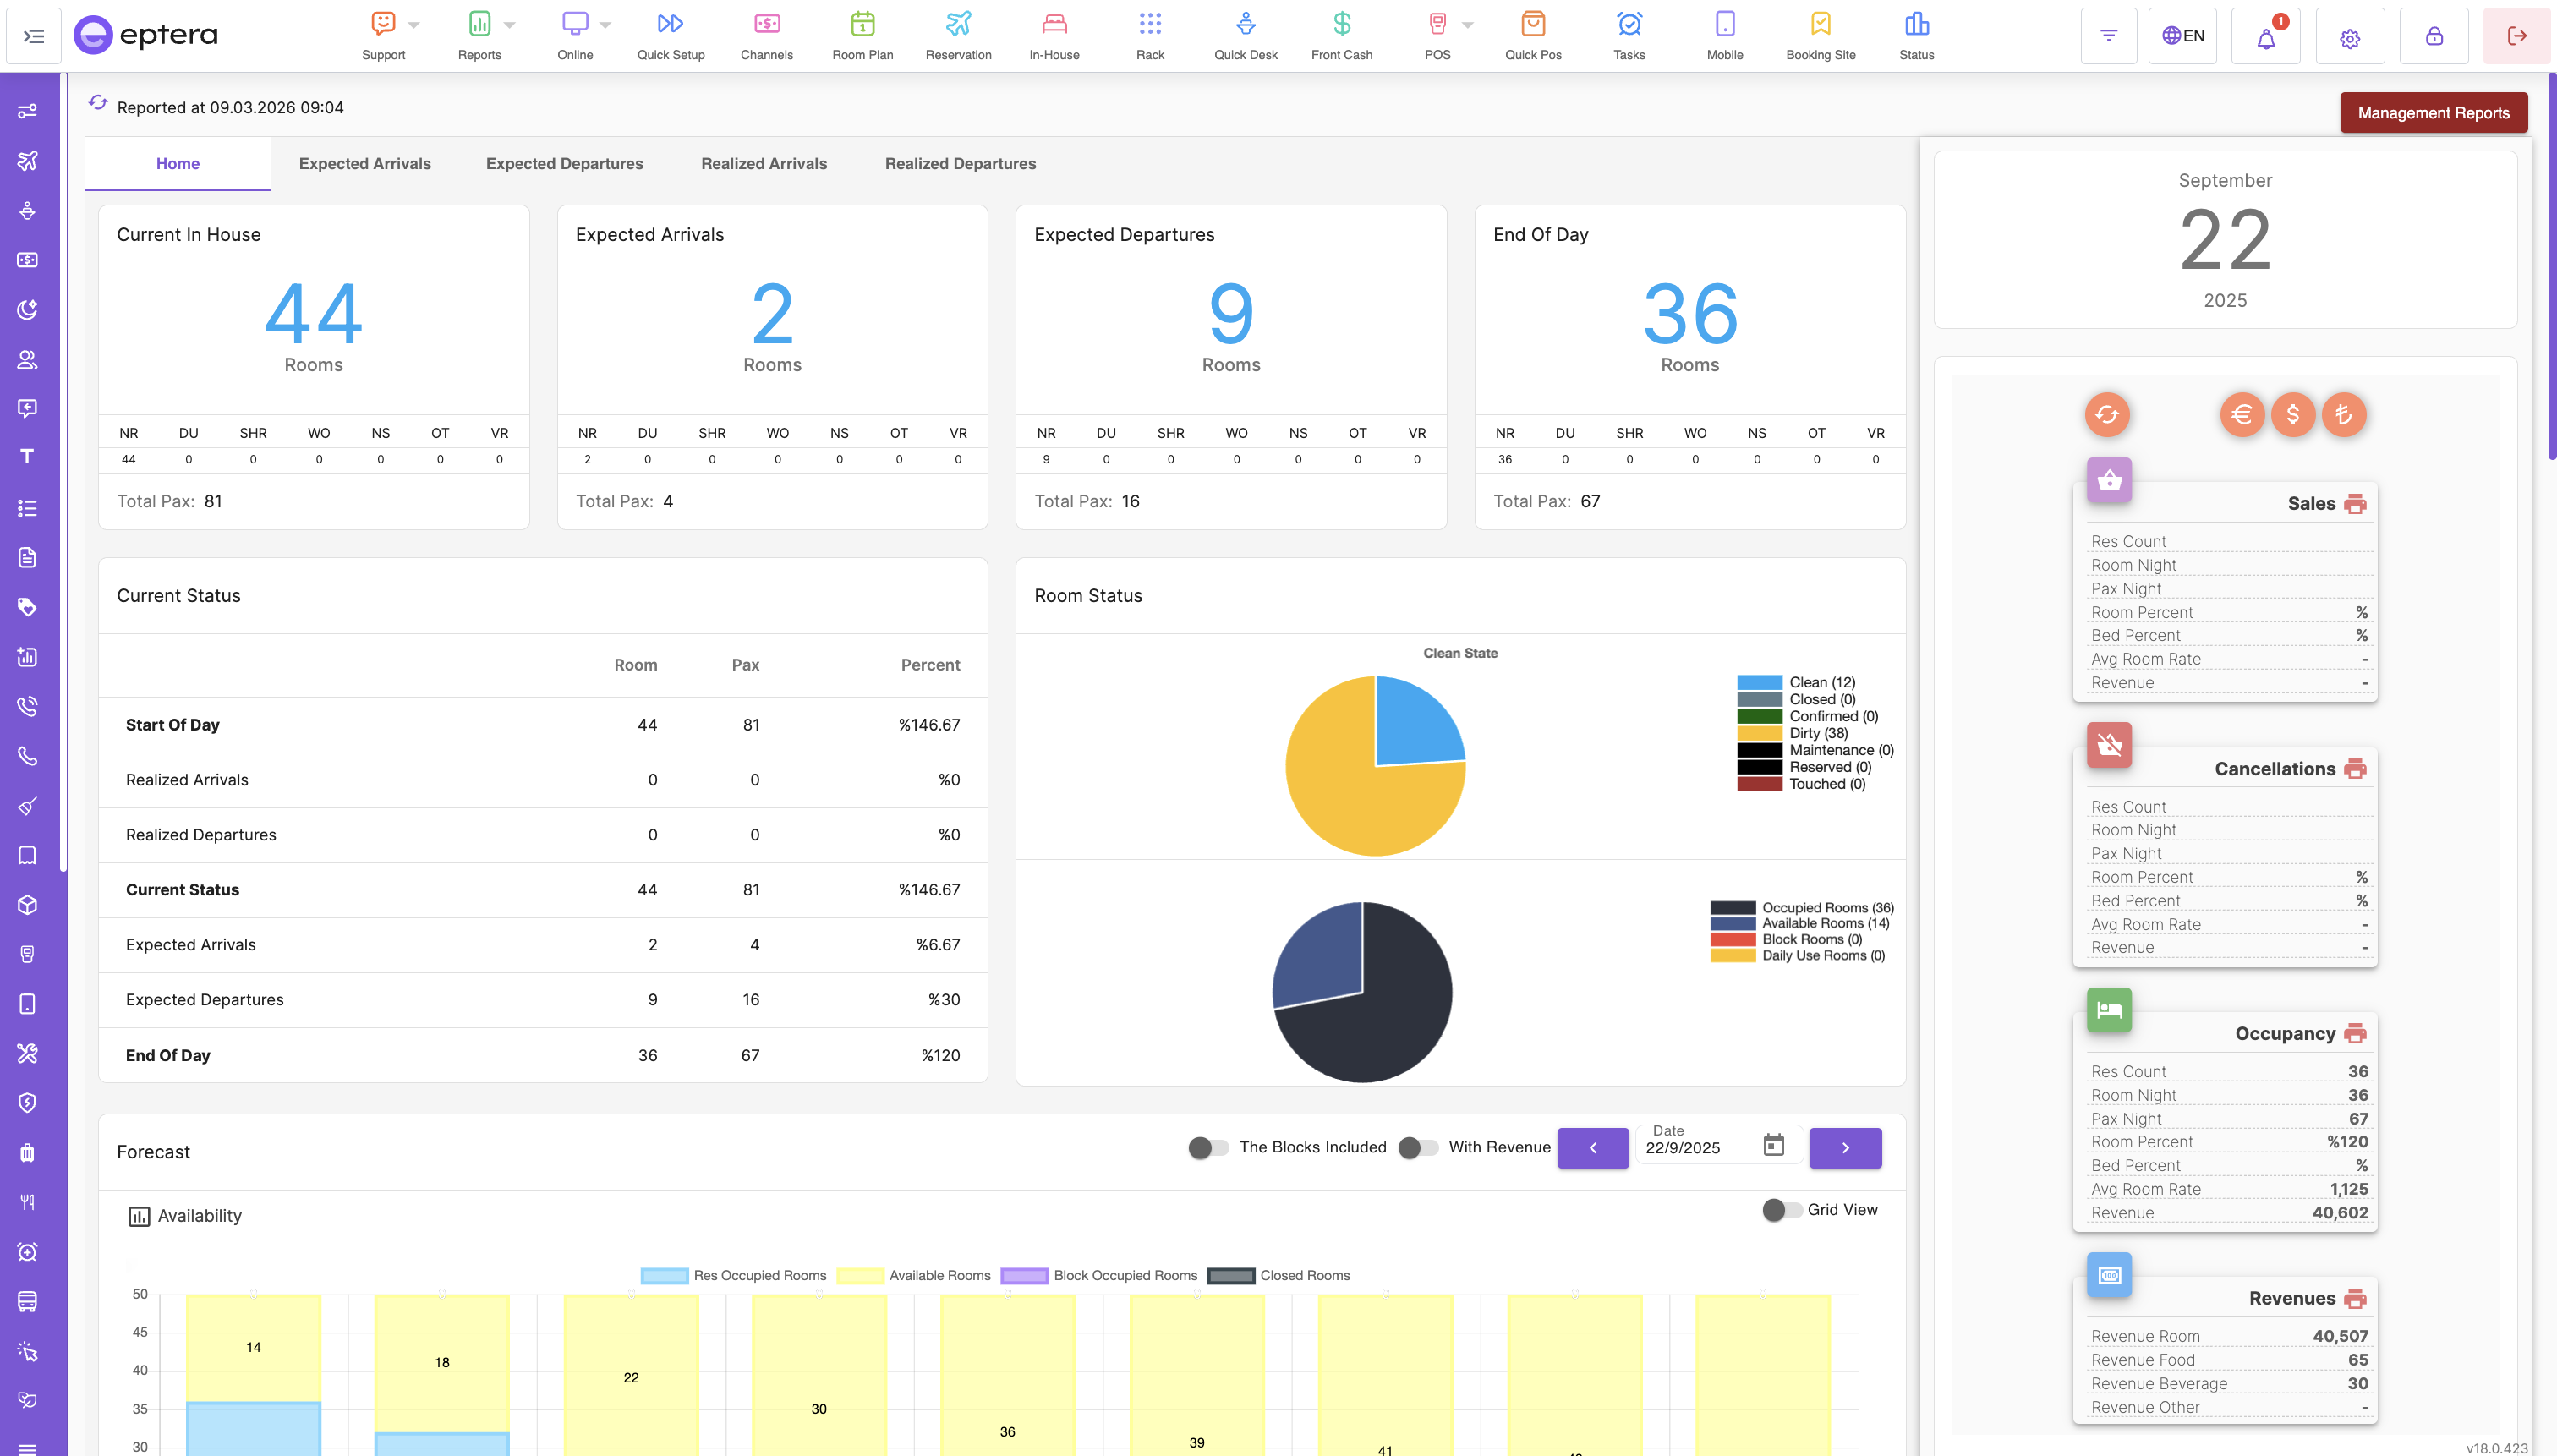The image size is (2557, 1456).
Task: Toggle Available Rooms legend series in Forecast
Action: (913, 1276)
